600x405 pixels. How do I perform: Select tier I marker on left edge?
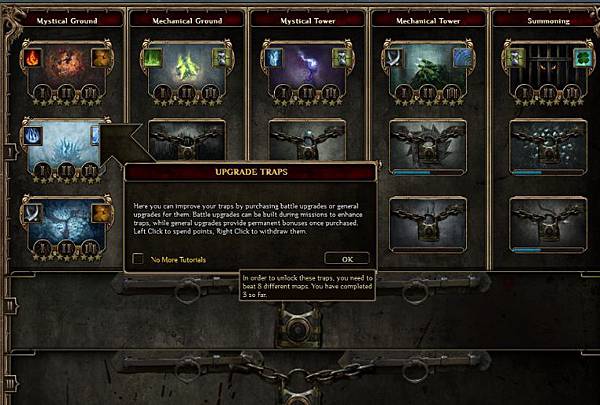pyautogui.click(x=10, y=152)
